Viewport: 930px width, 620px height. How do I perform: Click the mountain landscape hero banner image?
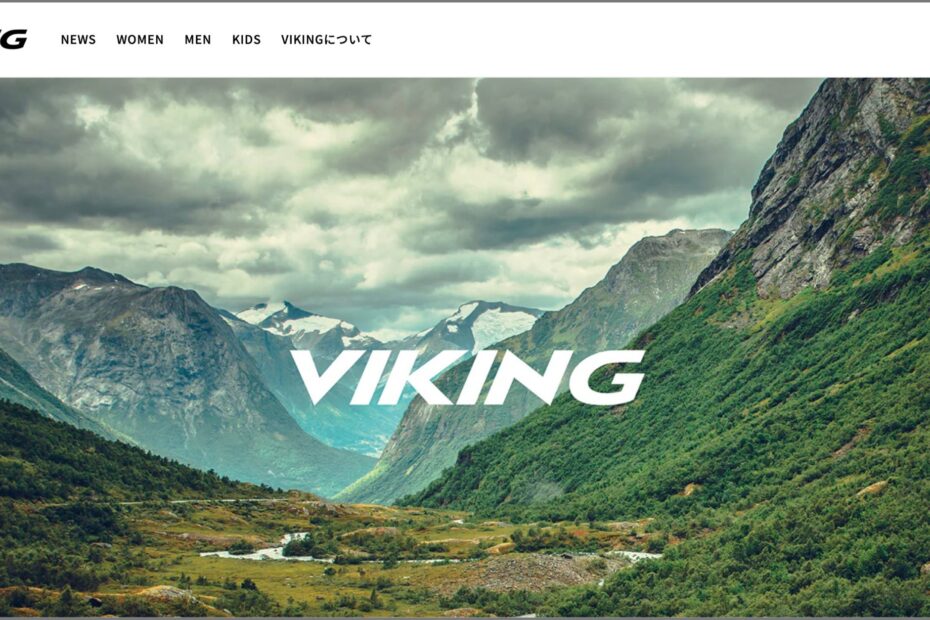(x=465, y=348)
